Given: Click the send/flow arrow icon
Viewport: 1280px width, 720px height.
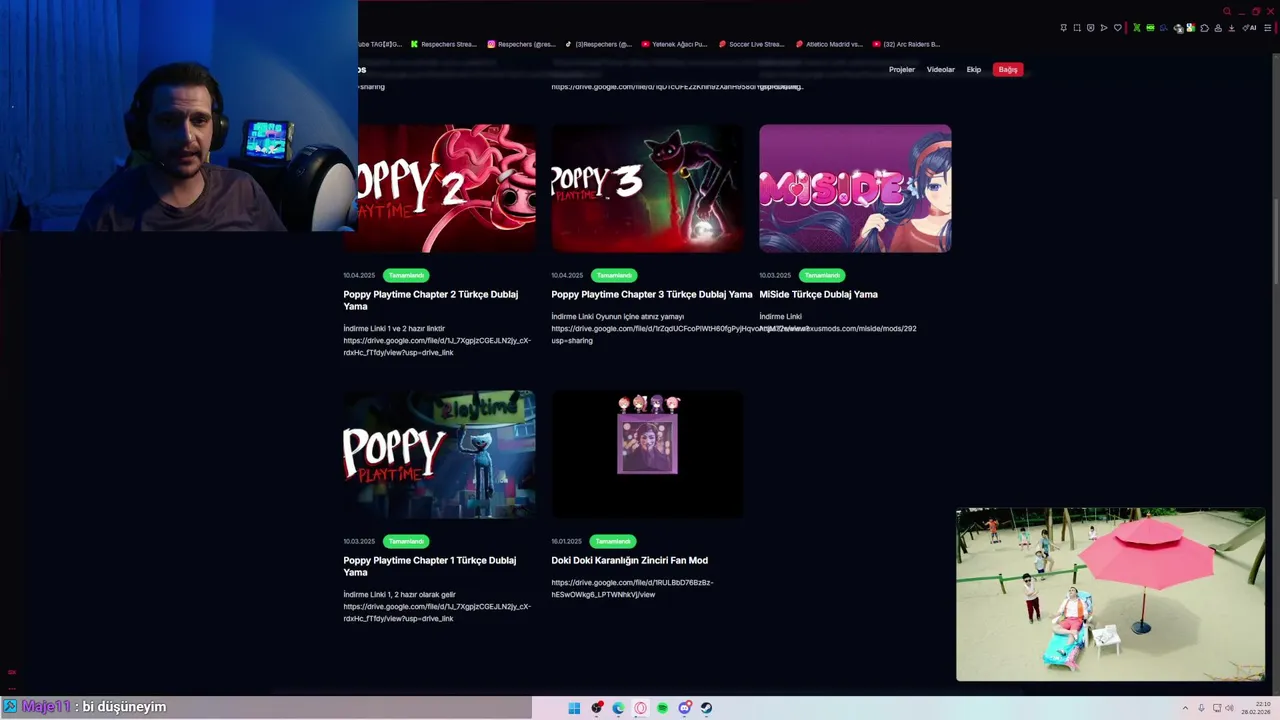Looking at the screenshot, I should (1104, 28).
